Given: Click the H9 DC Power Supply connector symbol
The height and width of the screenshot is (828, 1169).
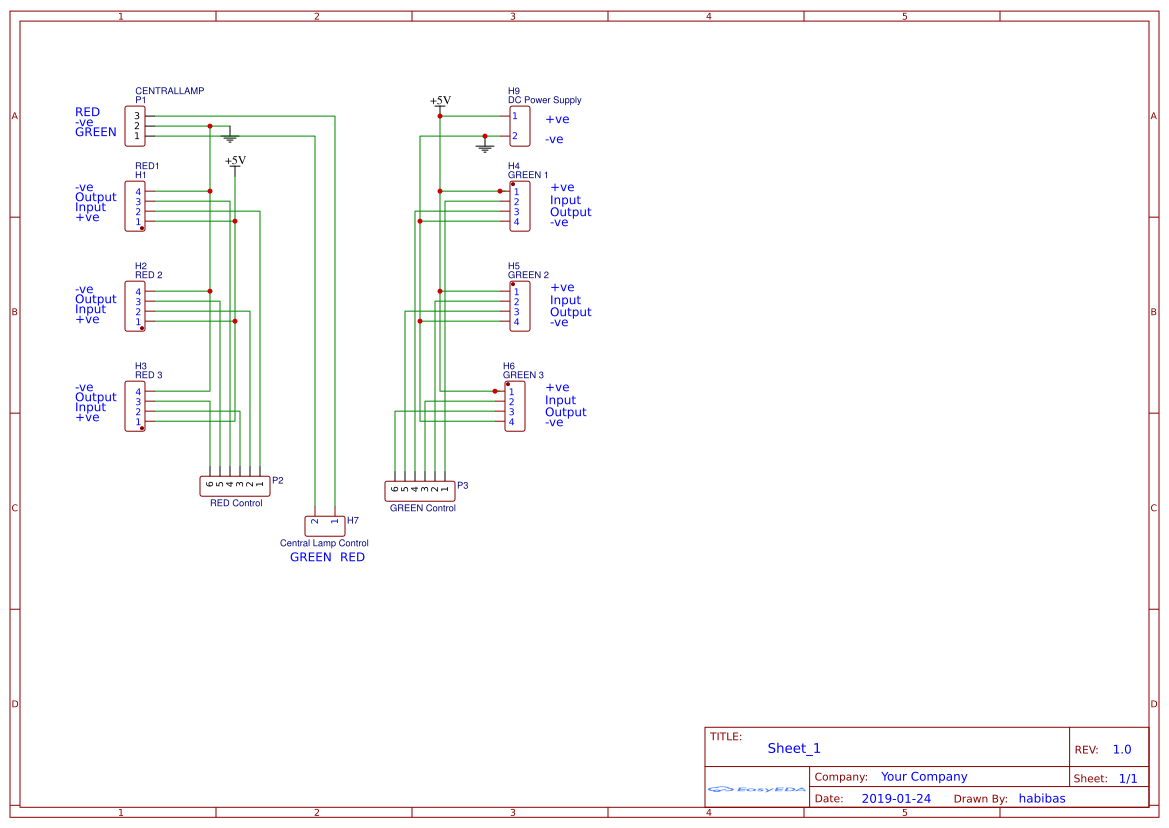Looking at the screenshot, I should point(519,125).
